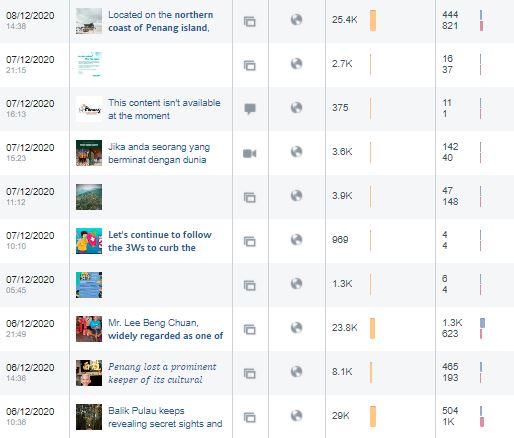514x438 pixels.
Task: Click the Penang logo thumbnail on the unavailable content post
Action: [89, 109]
